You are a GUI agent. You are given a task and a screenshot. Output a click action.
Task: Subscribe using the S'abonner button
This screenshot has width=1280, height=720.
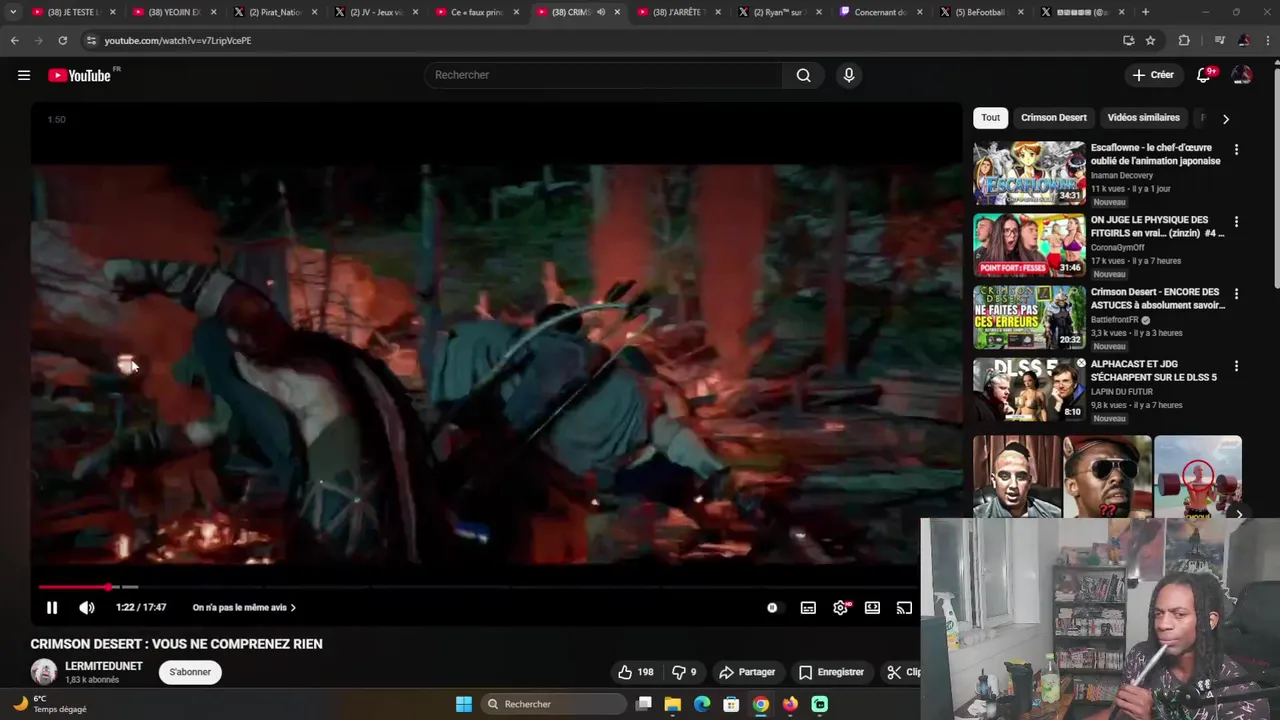[190, 672]
